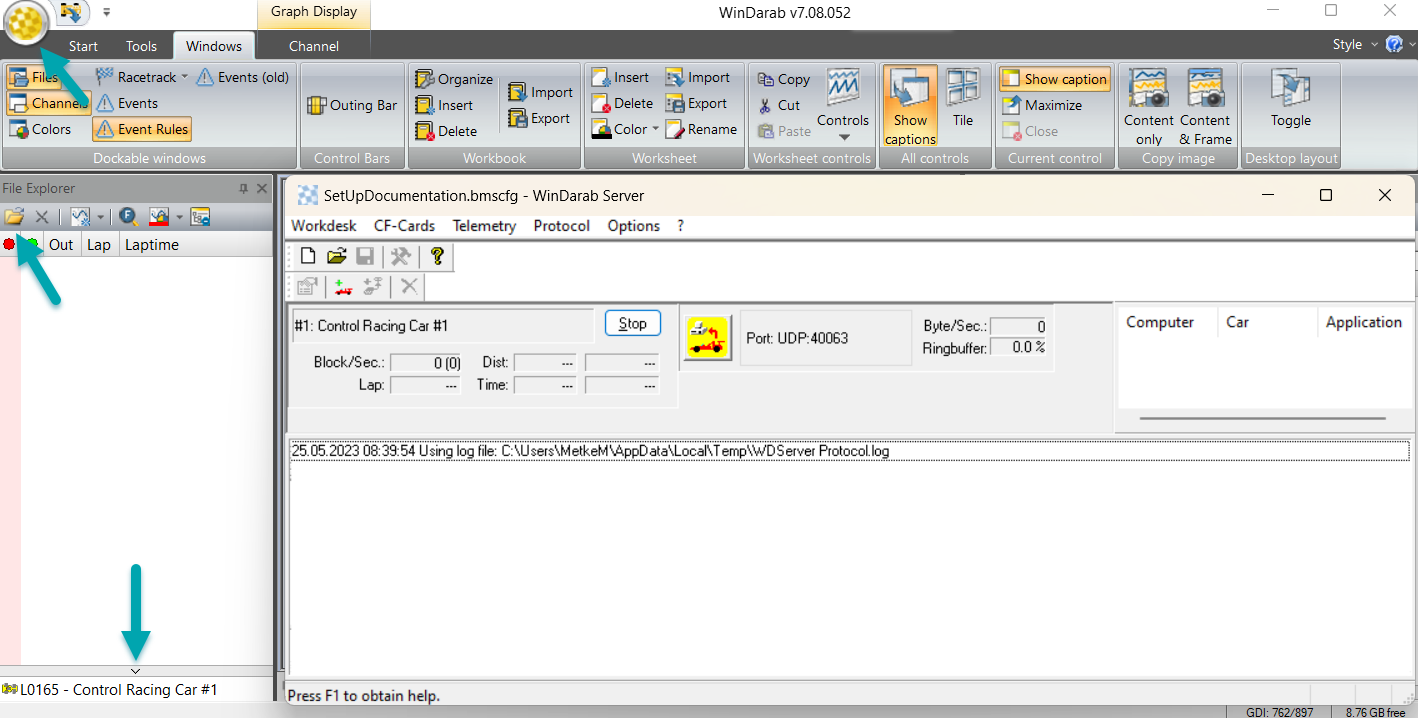1418x718 pixels.
Task: Expand dropdown arrow next to snowflake graph icon
Action: 100,216
